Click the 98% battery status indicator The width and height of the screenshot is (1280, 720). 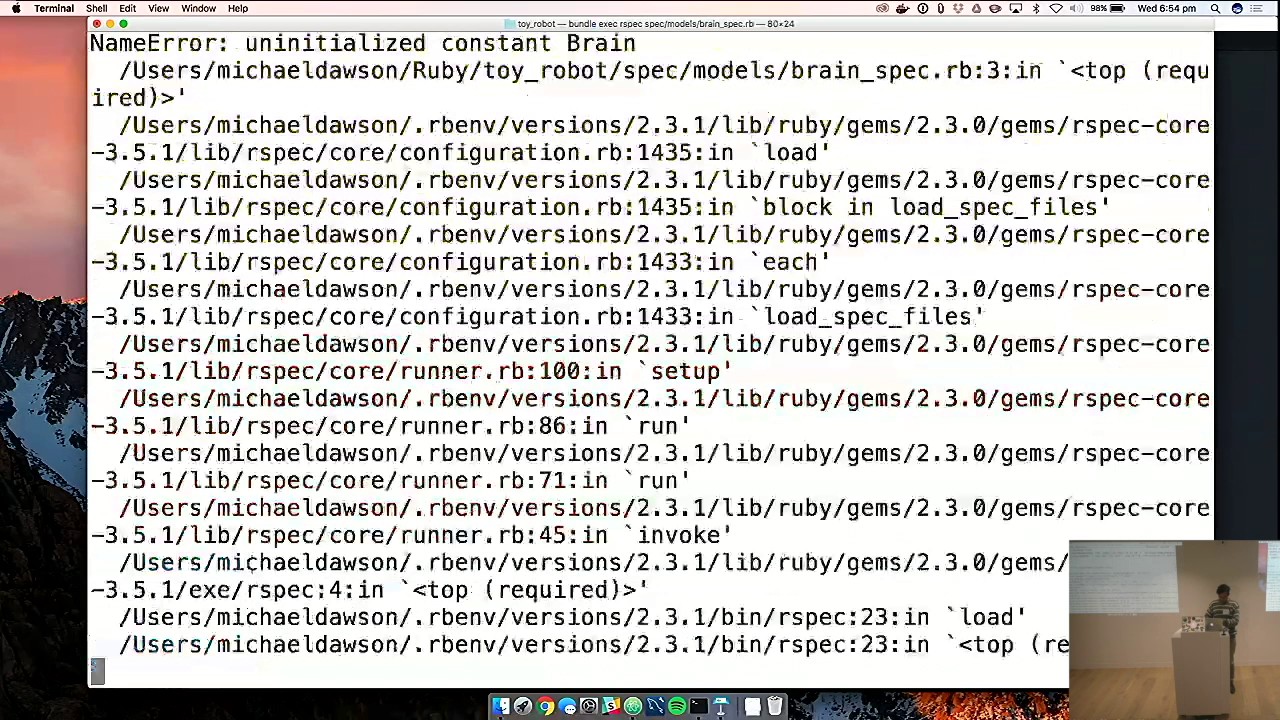[1108, 8]
